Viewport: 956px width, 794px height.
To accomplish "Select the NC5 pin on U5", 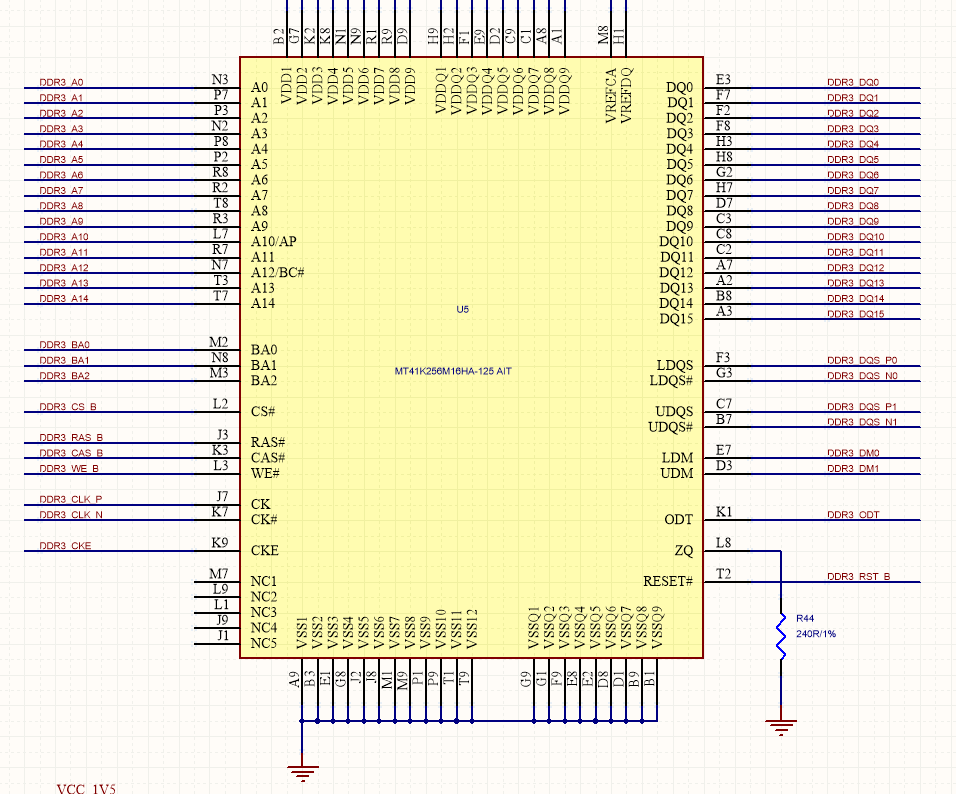I will coord(264,645).
